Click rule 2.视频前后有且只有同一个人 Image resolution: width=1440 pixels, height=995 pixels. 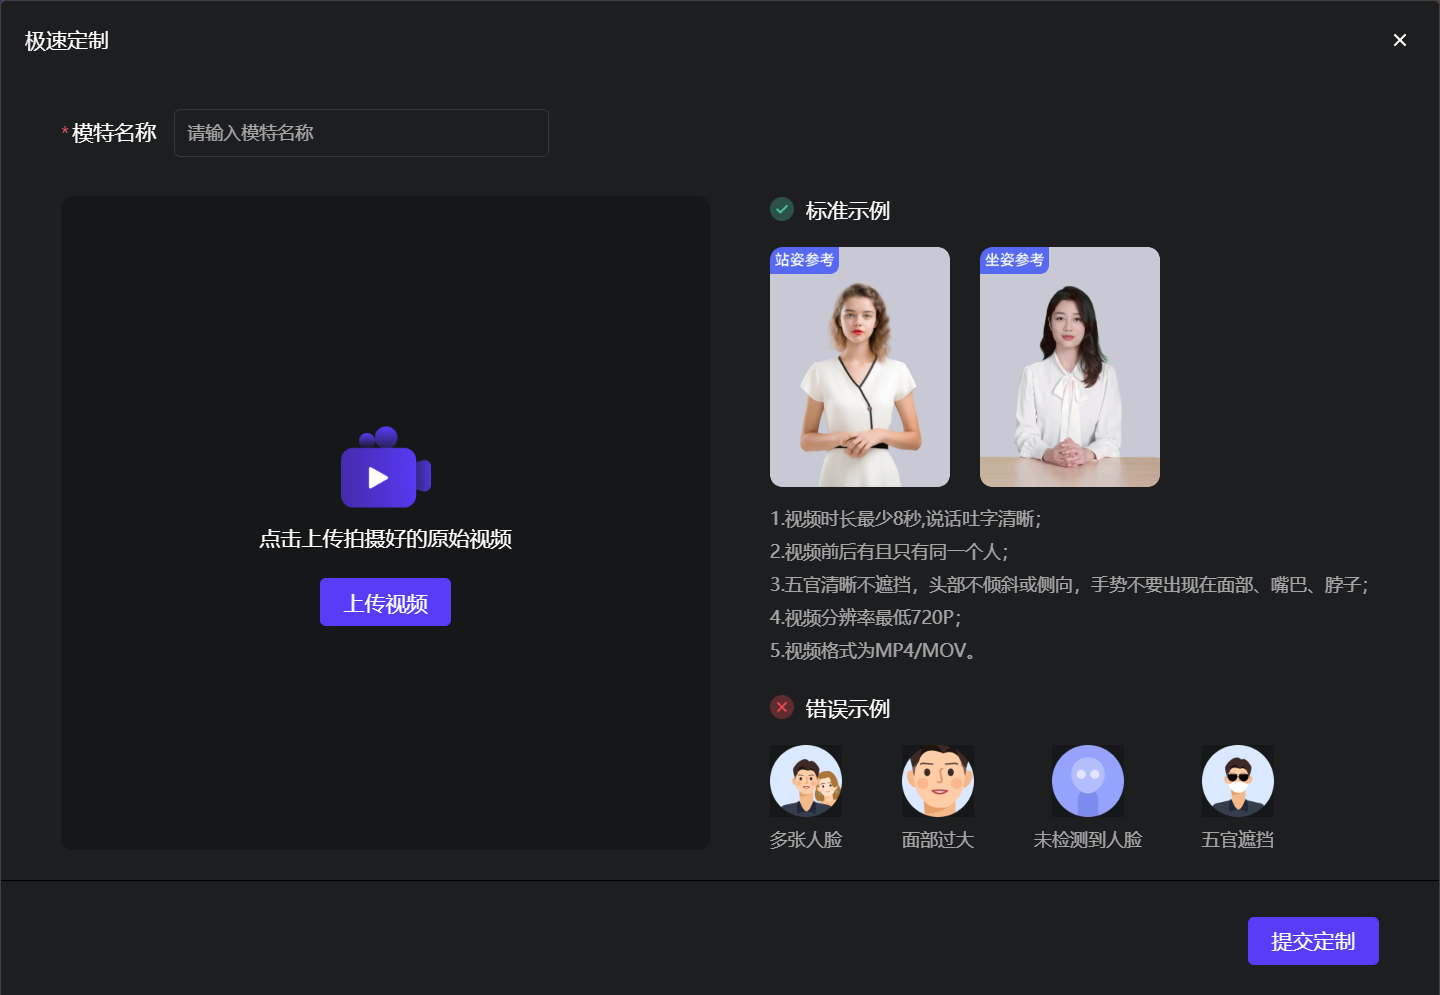tap(889, 552)
